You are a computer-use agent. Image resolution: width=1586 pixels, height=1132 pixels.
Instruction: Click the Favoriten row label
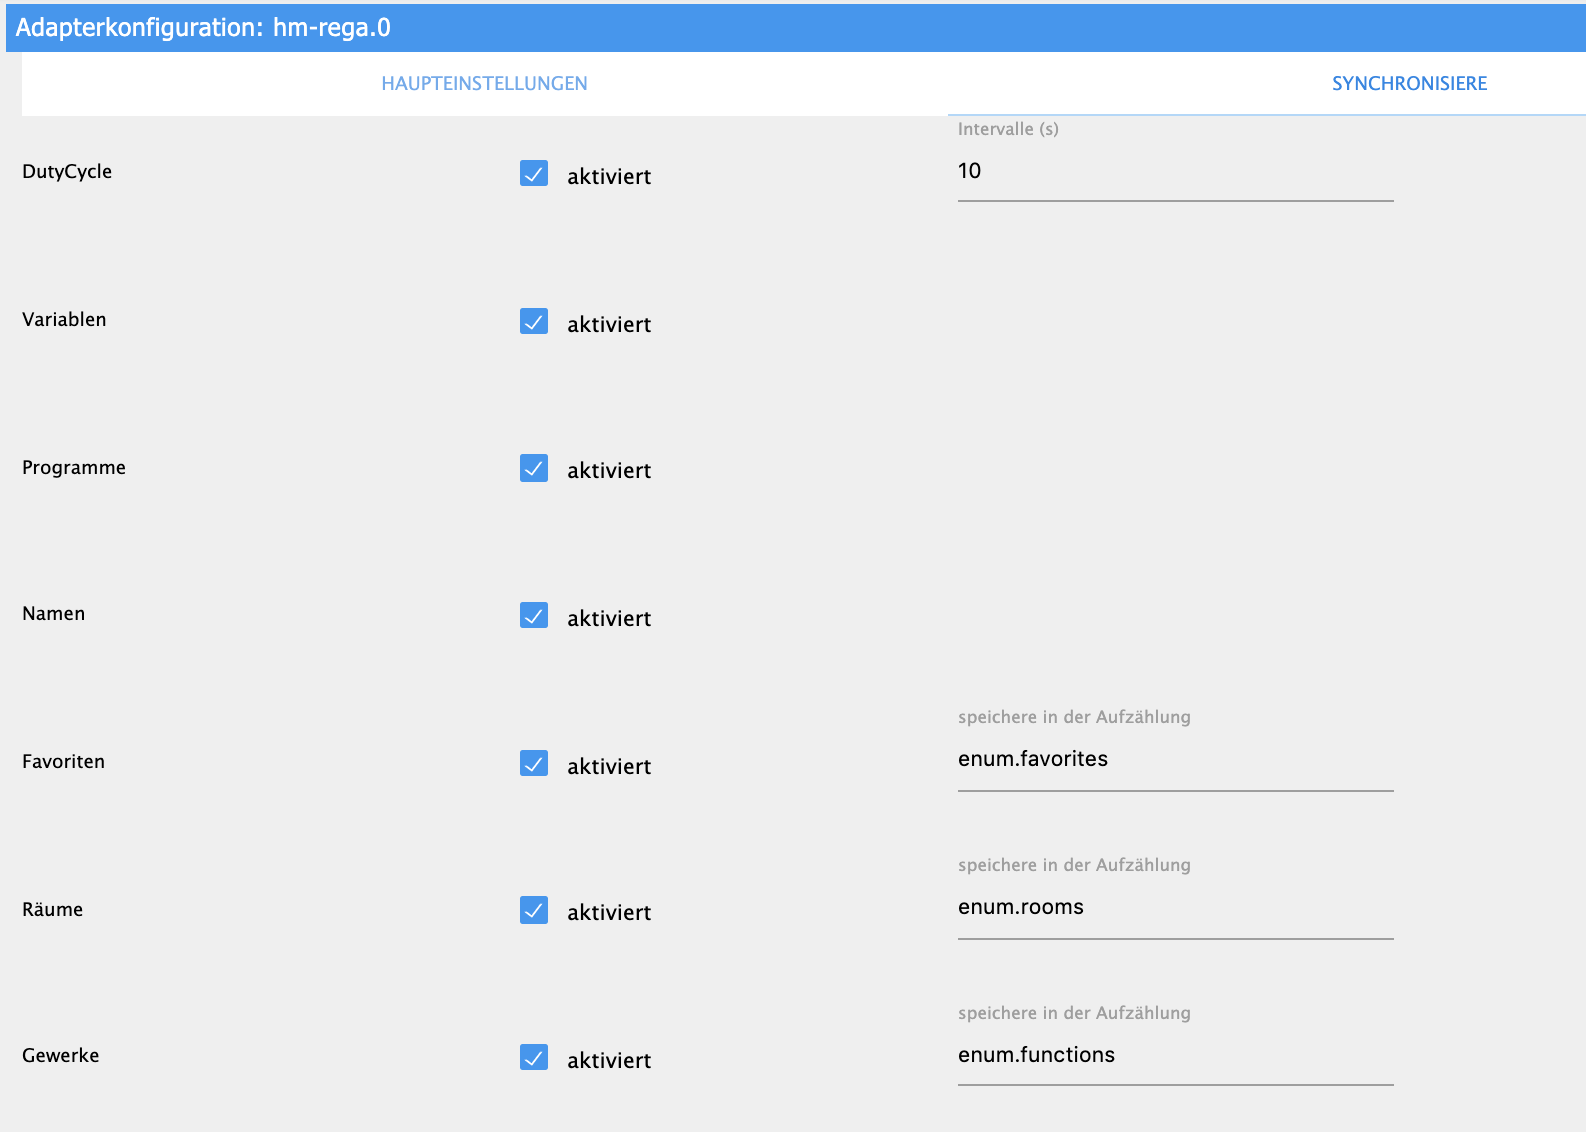point(63,762)
